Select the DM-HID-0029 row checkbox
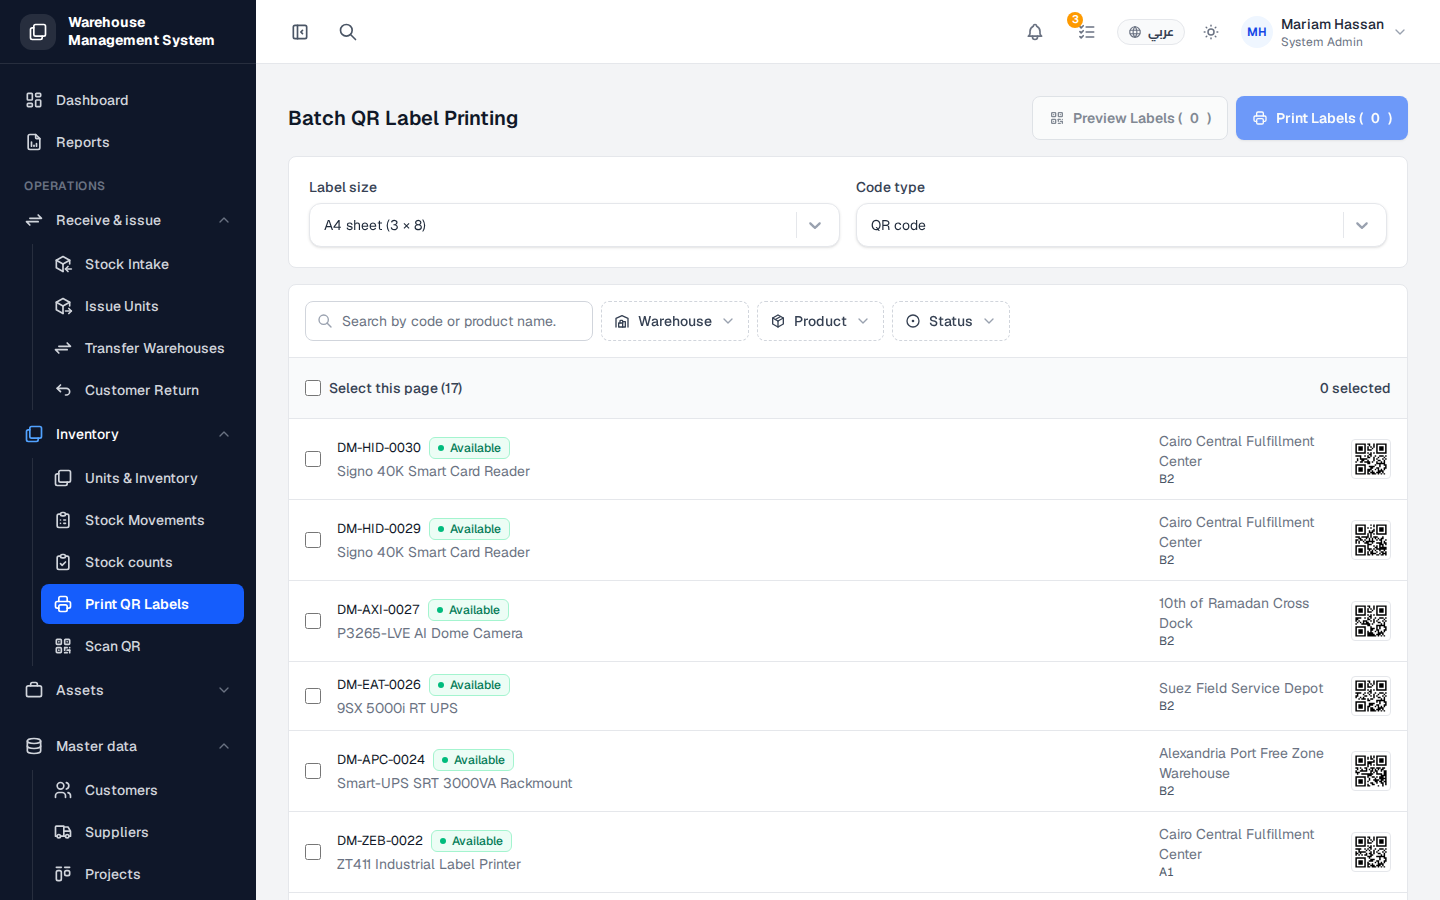Screen dimensions: 1440x900 click(x=313, y=540)
